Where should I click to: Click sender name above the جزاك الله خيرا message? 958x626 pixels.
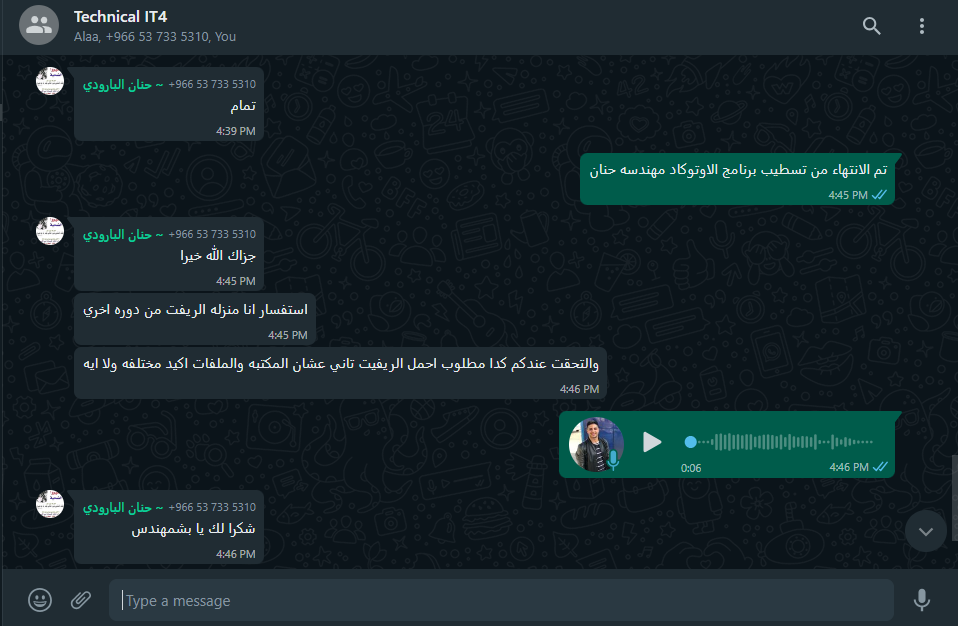click(123, 235)
